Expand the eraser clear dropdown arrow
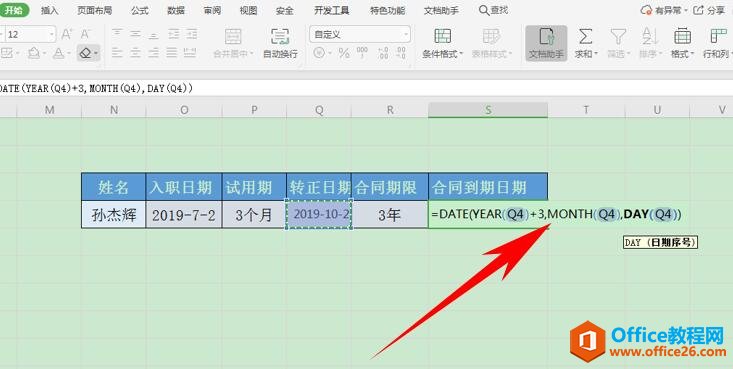The image size is (733, 369). 96,54
